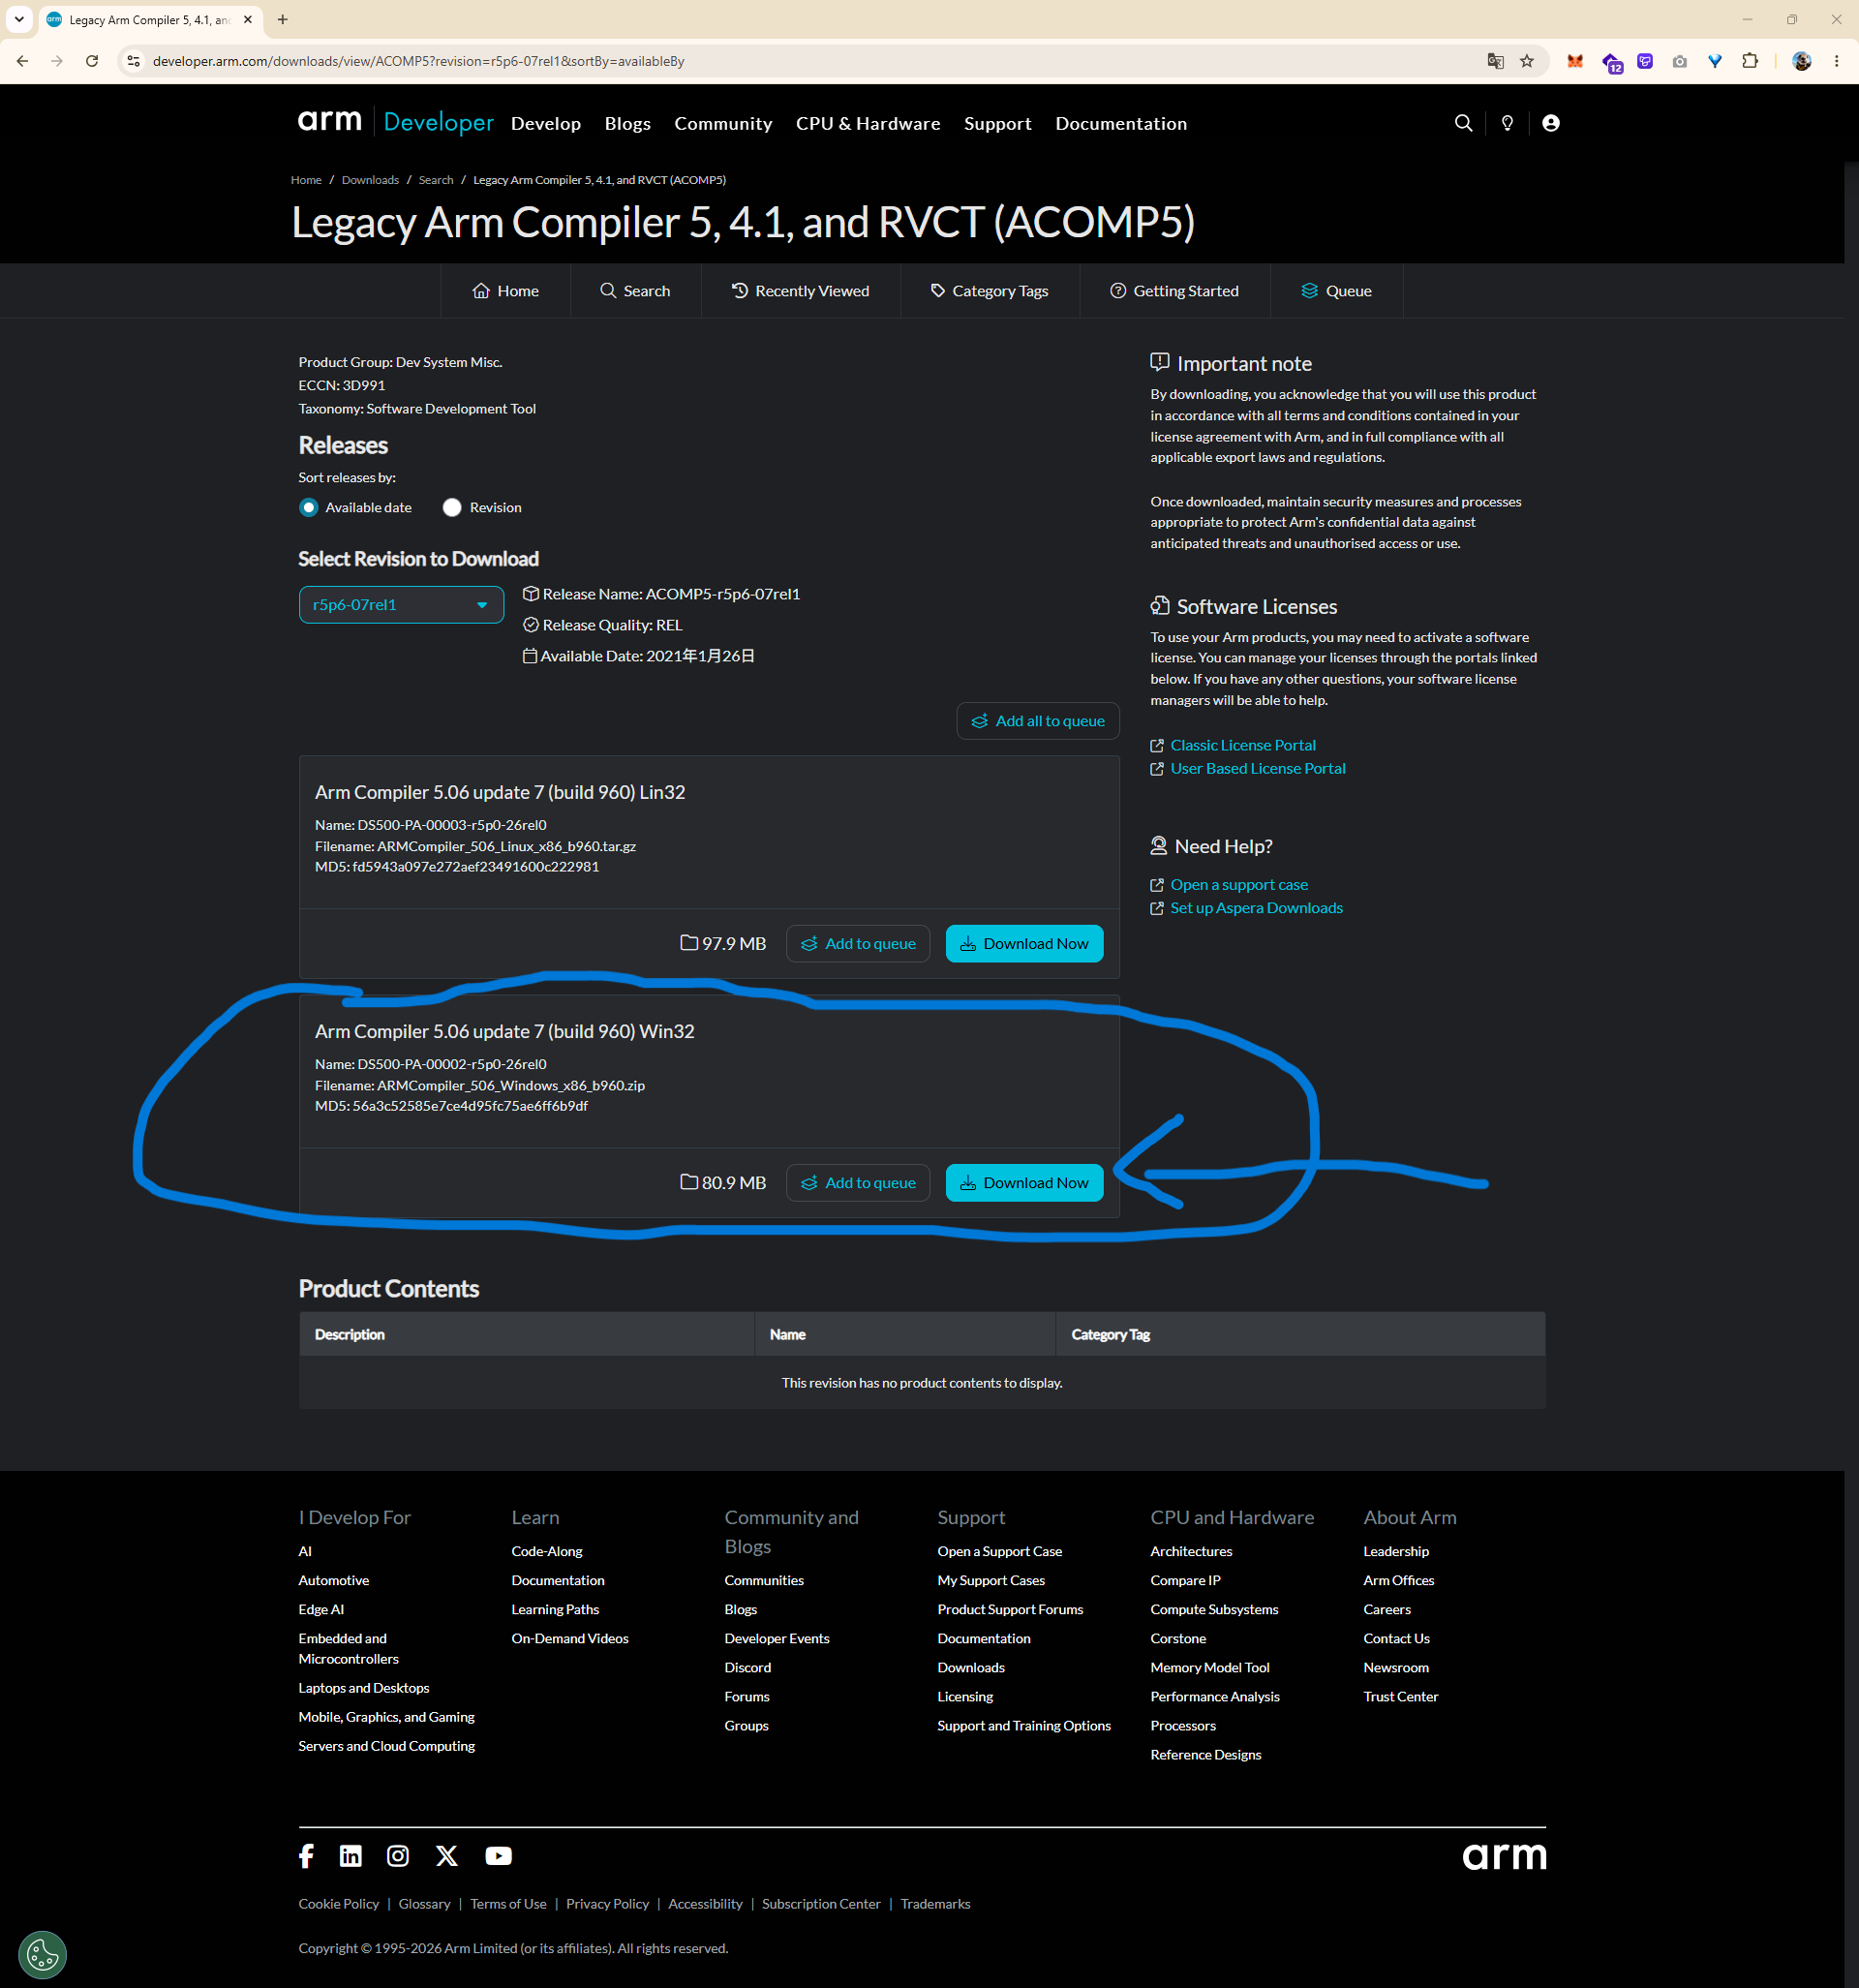This screenshot has width=1859, height=1988.
Task: Open the Blogs menu
Action: point(627,123)
